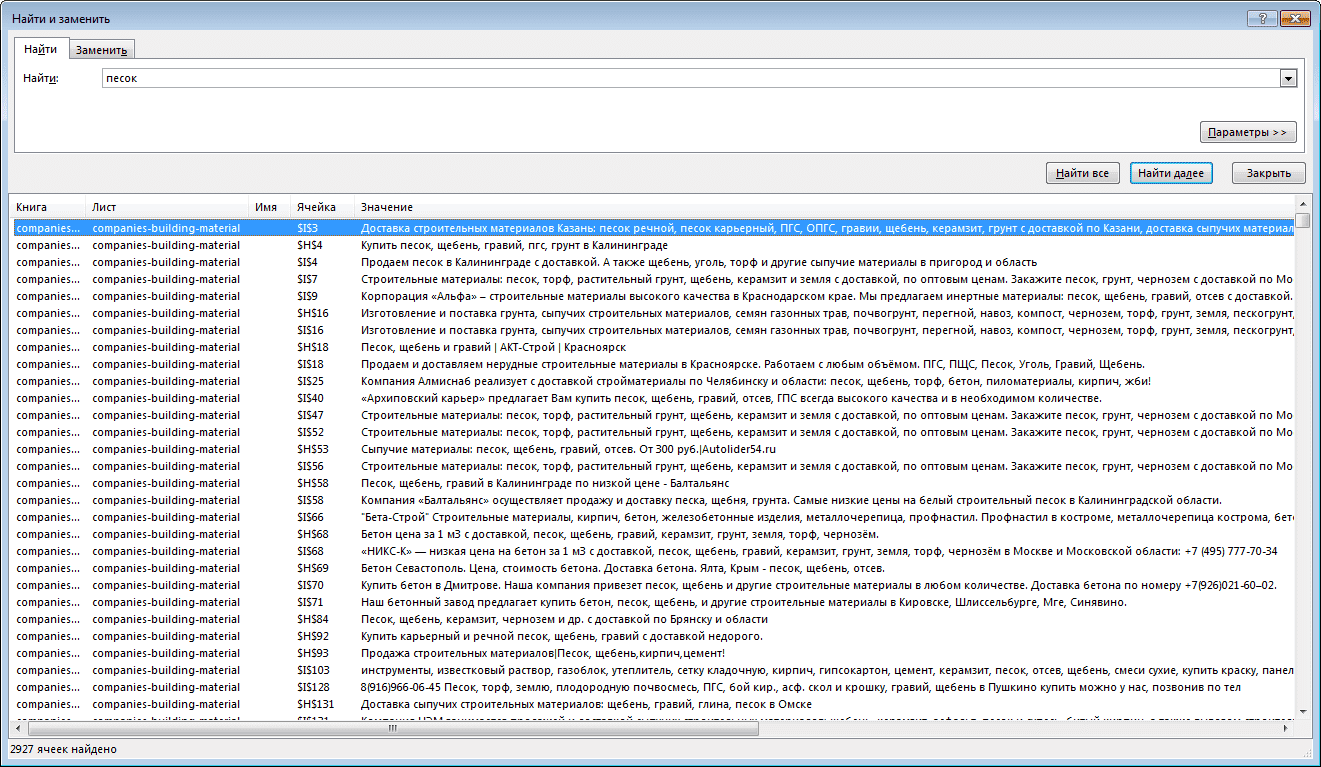Screen dimensions: 1321x767
Task: Select the result row for cell $I$103
Action: point(652,670)
